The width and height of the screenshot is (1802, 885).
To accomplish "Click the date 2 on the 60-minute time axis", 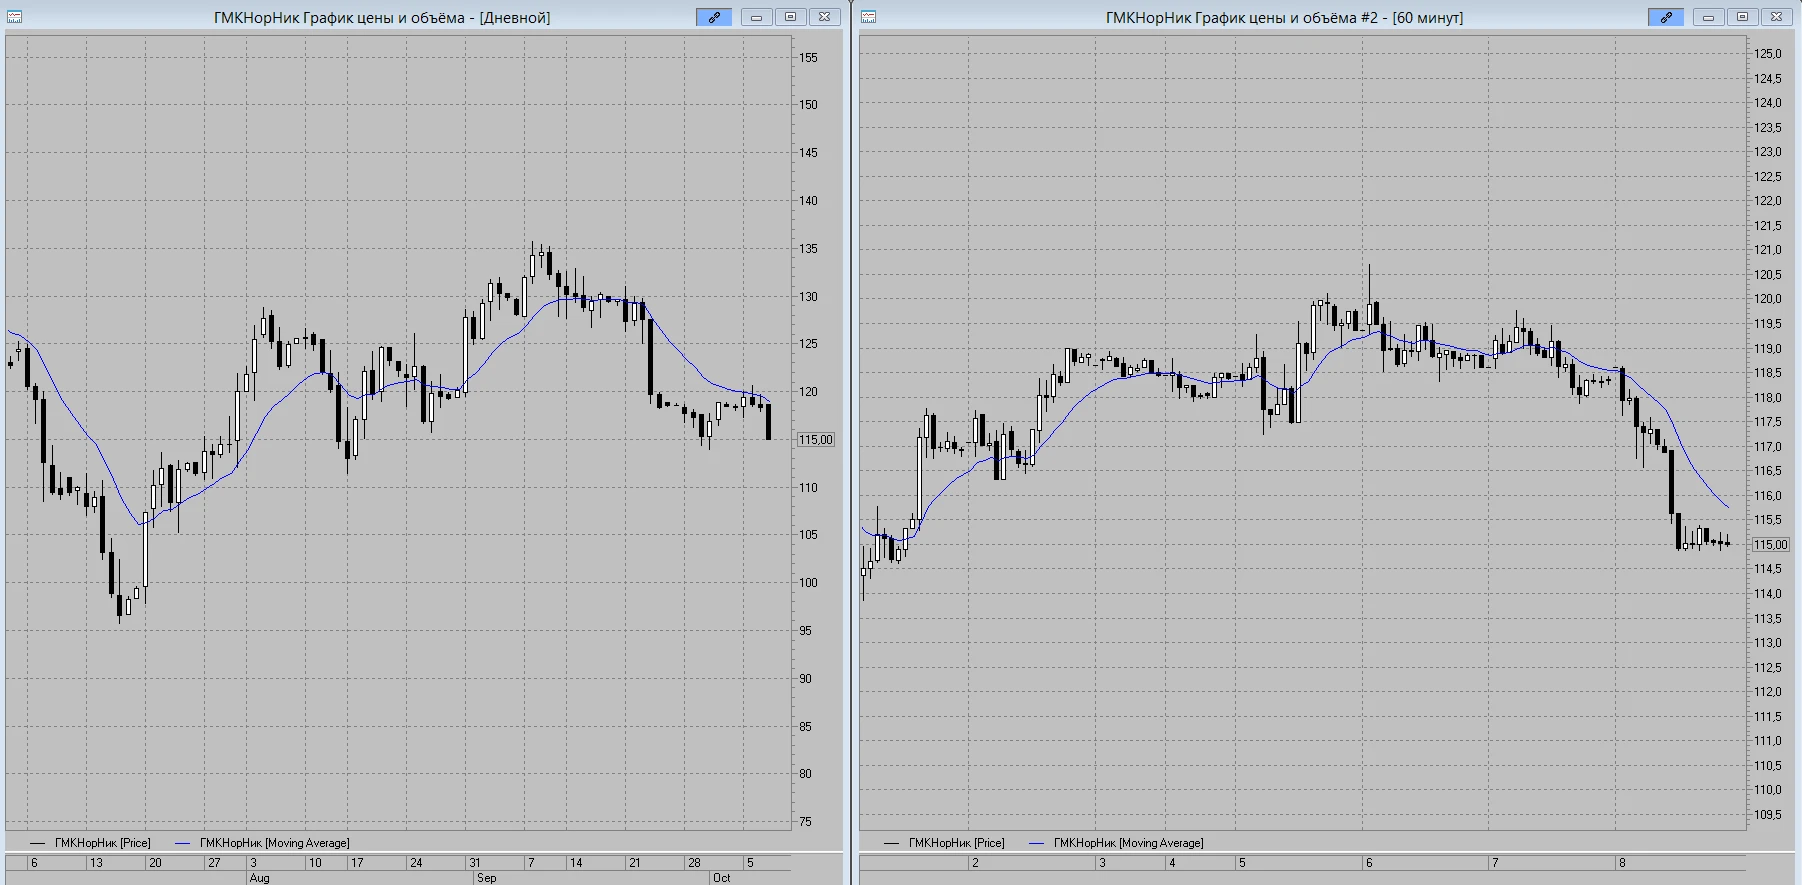I will click(x=975, y=863).
